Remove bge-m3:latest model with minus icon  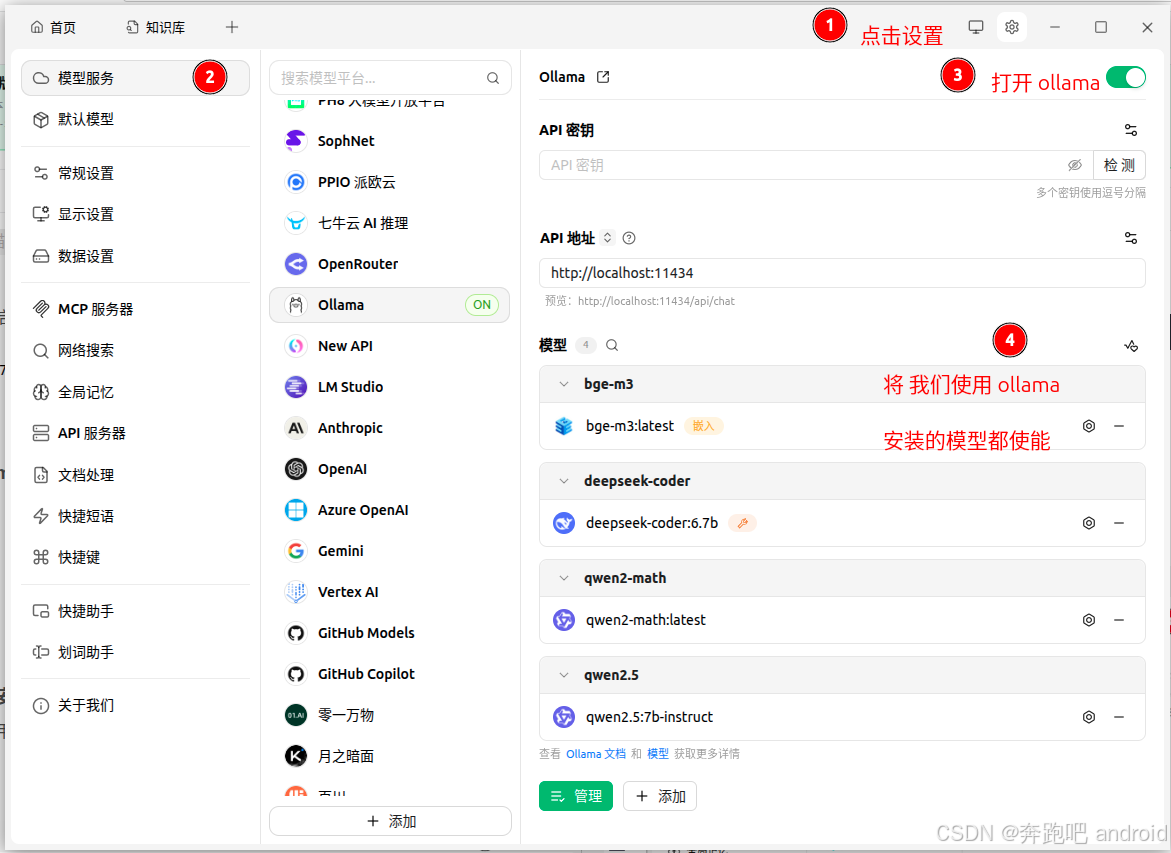(x=1119, y=426)
